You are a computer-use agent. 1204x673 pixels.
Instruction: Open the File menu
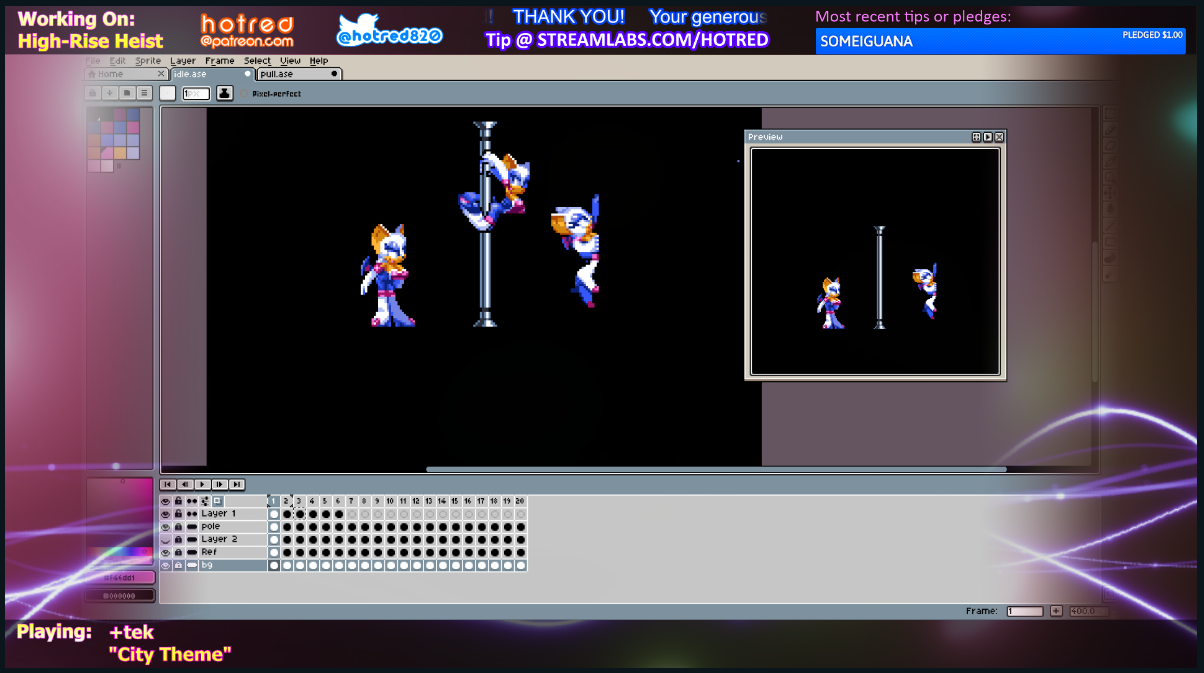(x=92, y=61)
